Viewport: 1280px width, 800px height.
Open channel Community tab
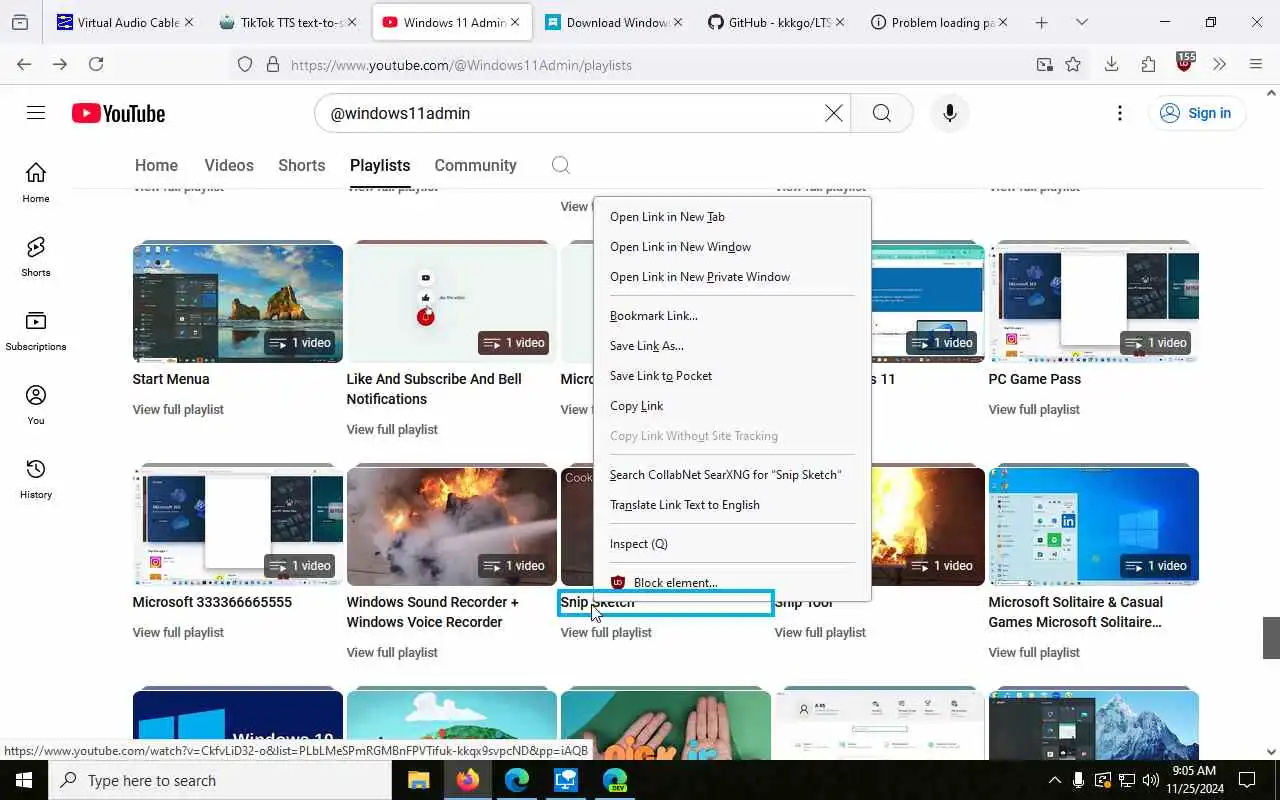[475, 165]
